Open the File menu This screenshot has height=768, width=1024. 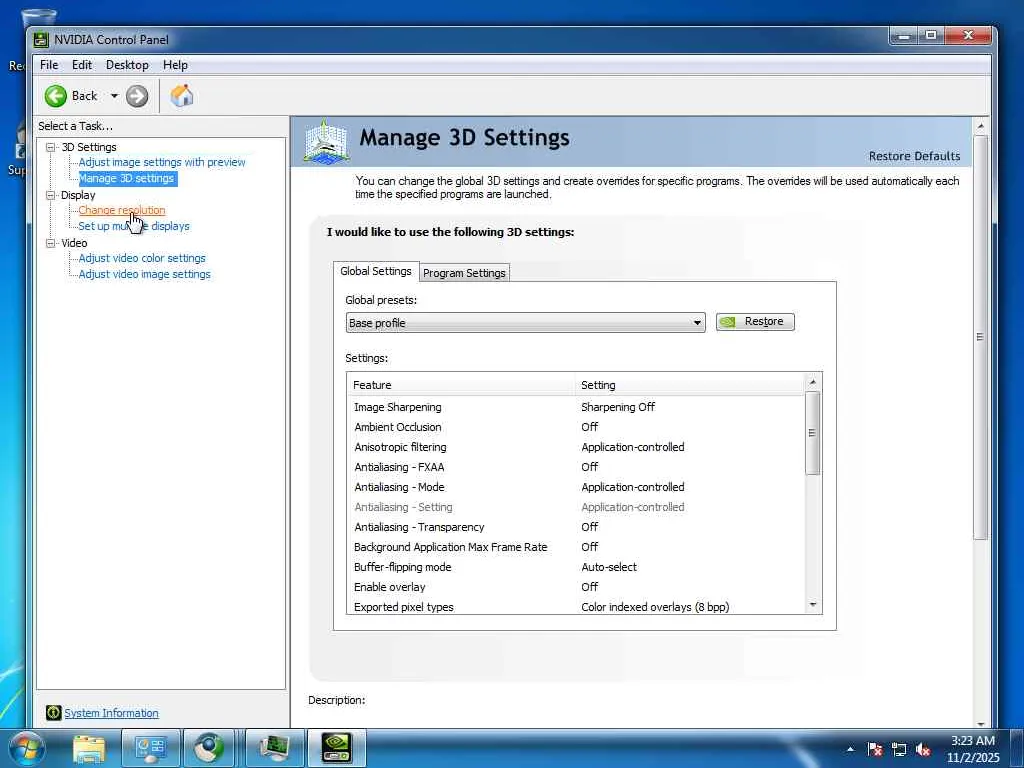click(49, 65)
